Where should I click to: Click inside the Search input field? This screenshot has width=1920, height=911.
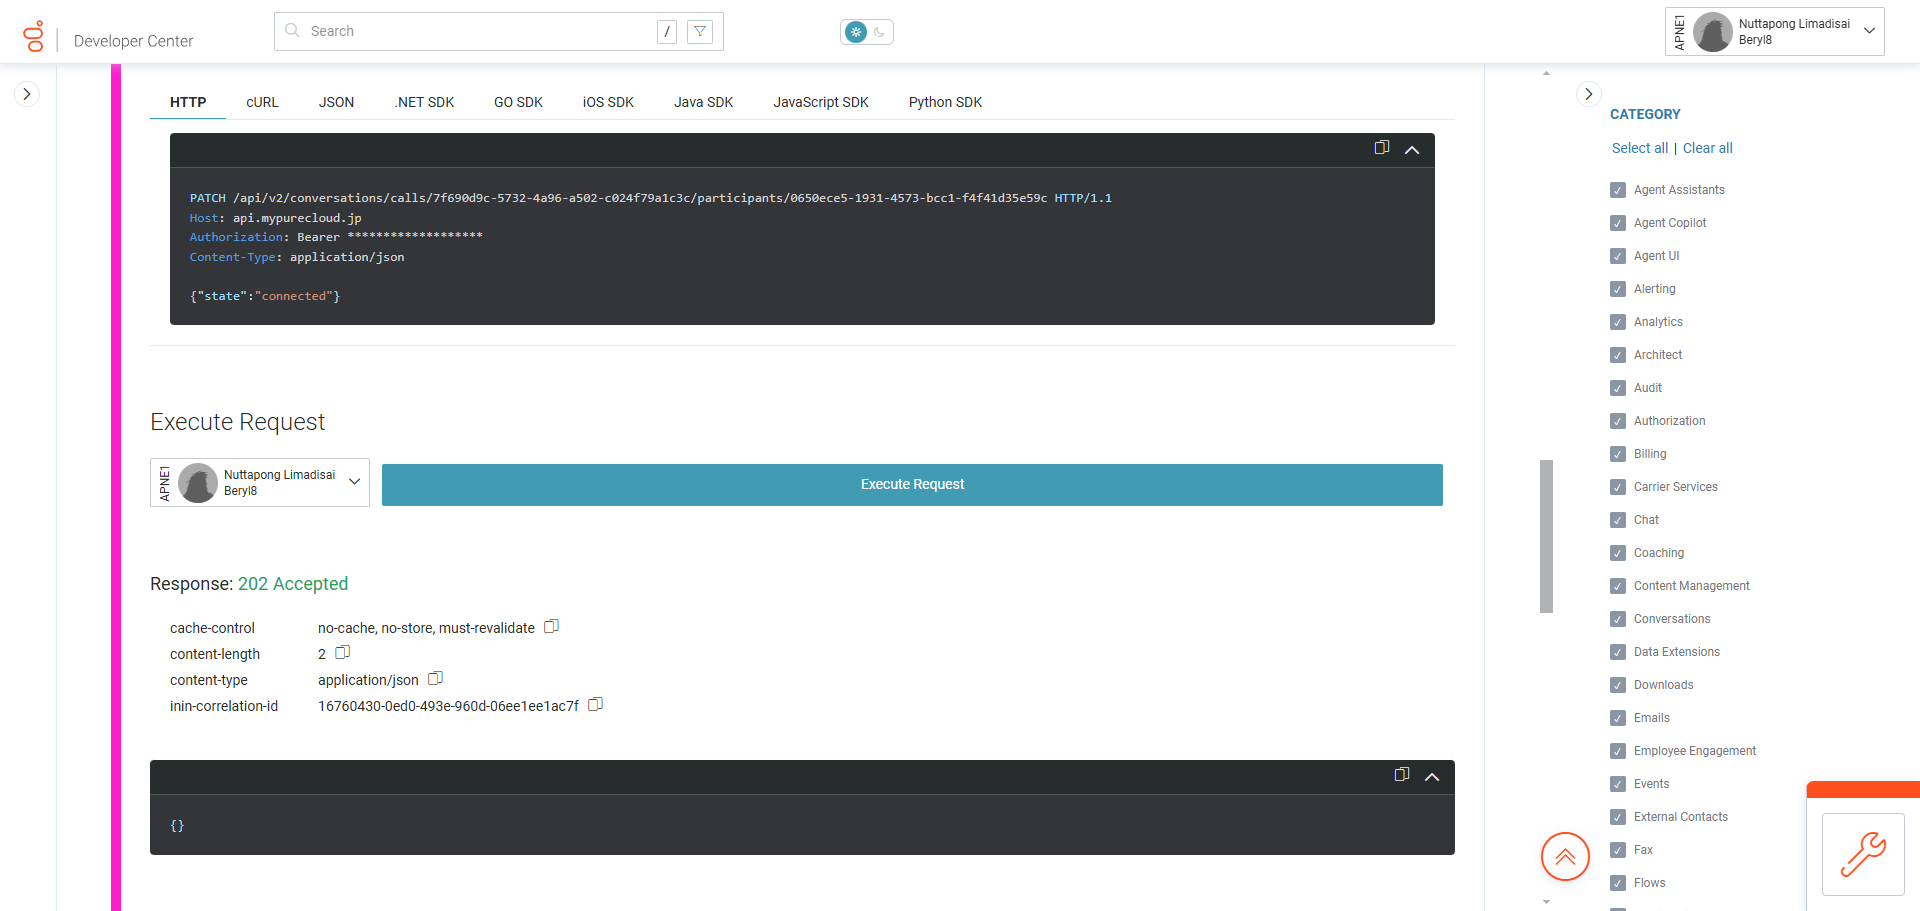click(x=470, y=31)
